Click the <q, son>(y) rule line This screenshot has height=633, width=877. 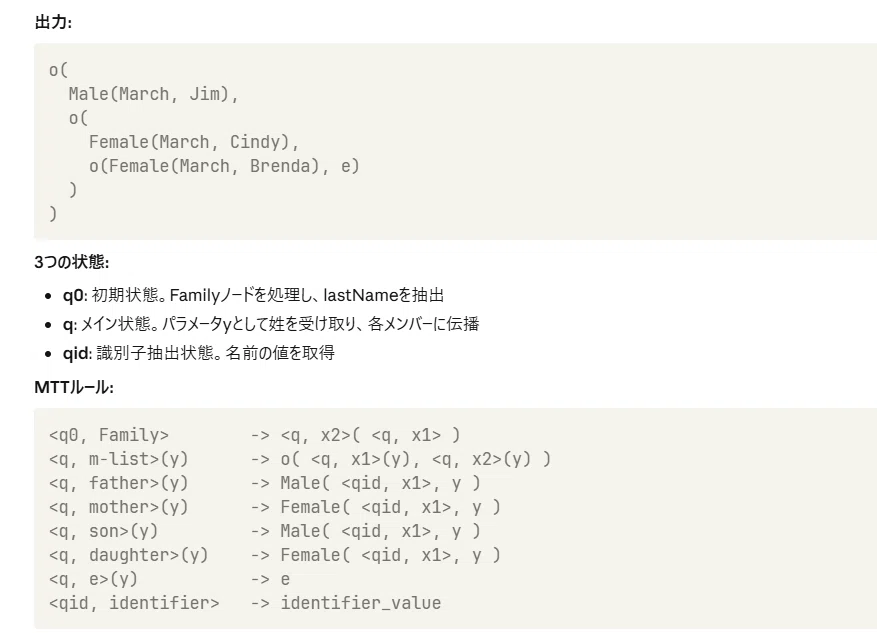tap(265, 531)
